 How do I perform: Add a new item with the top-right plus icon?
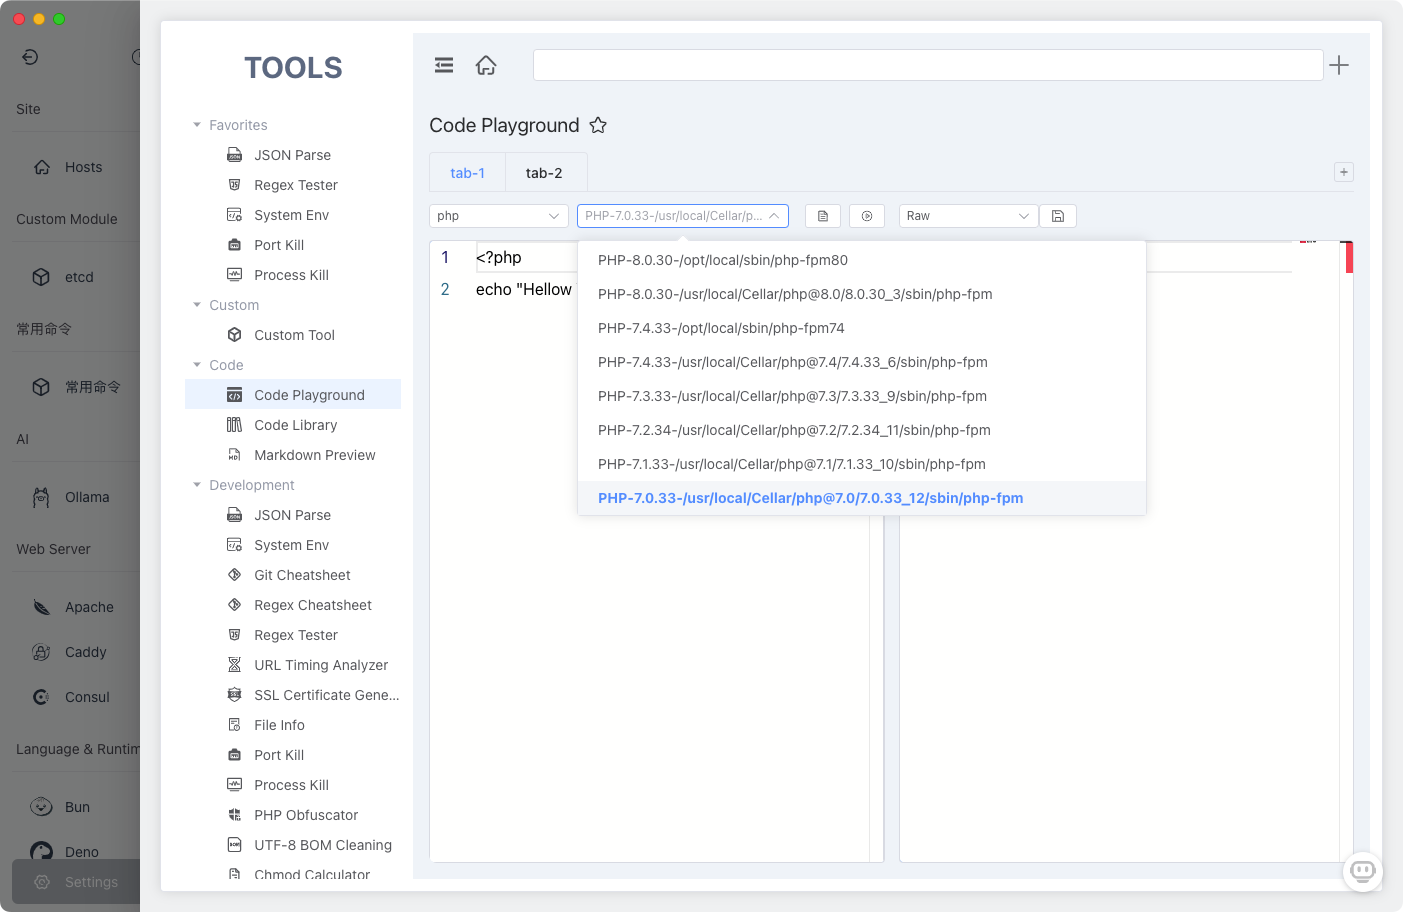tap(1339, 65)
